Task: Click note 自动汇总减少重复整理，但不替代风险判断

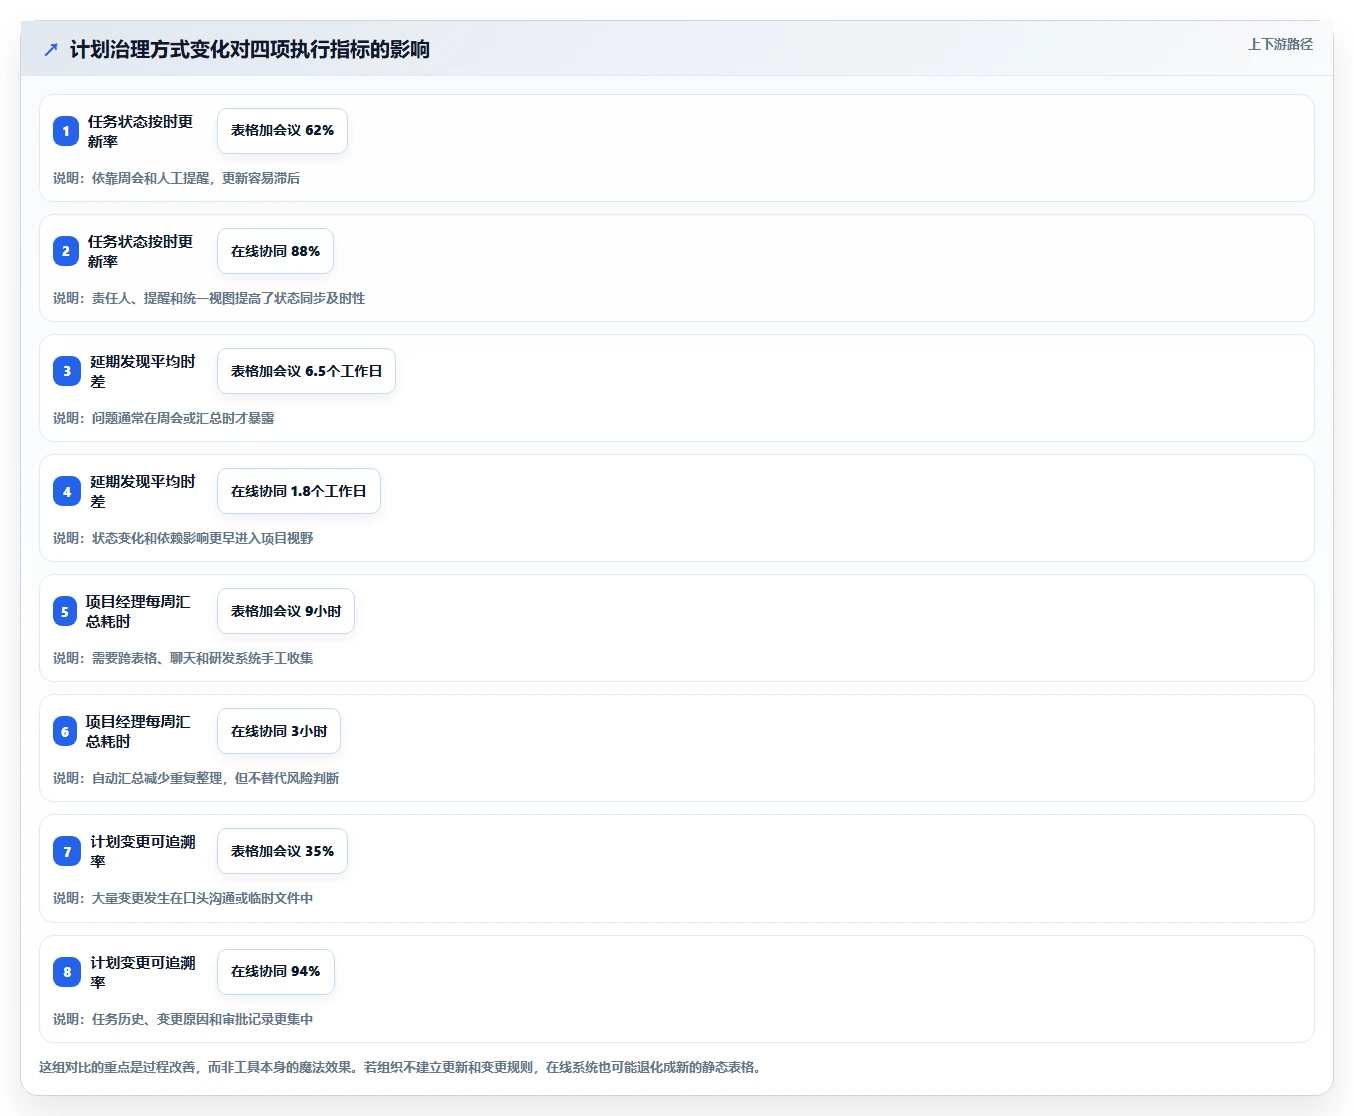Action: click(x=215, y=778)
